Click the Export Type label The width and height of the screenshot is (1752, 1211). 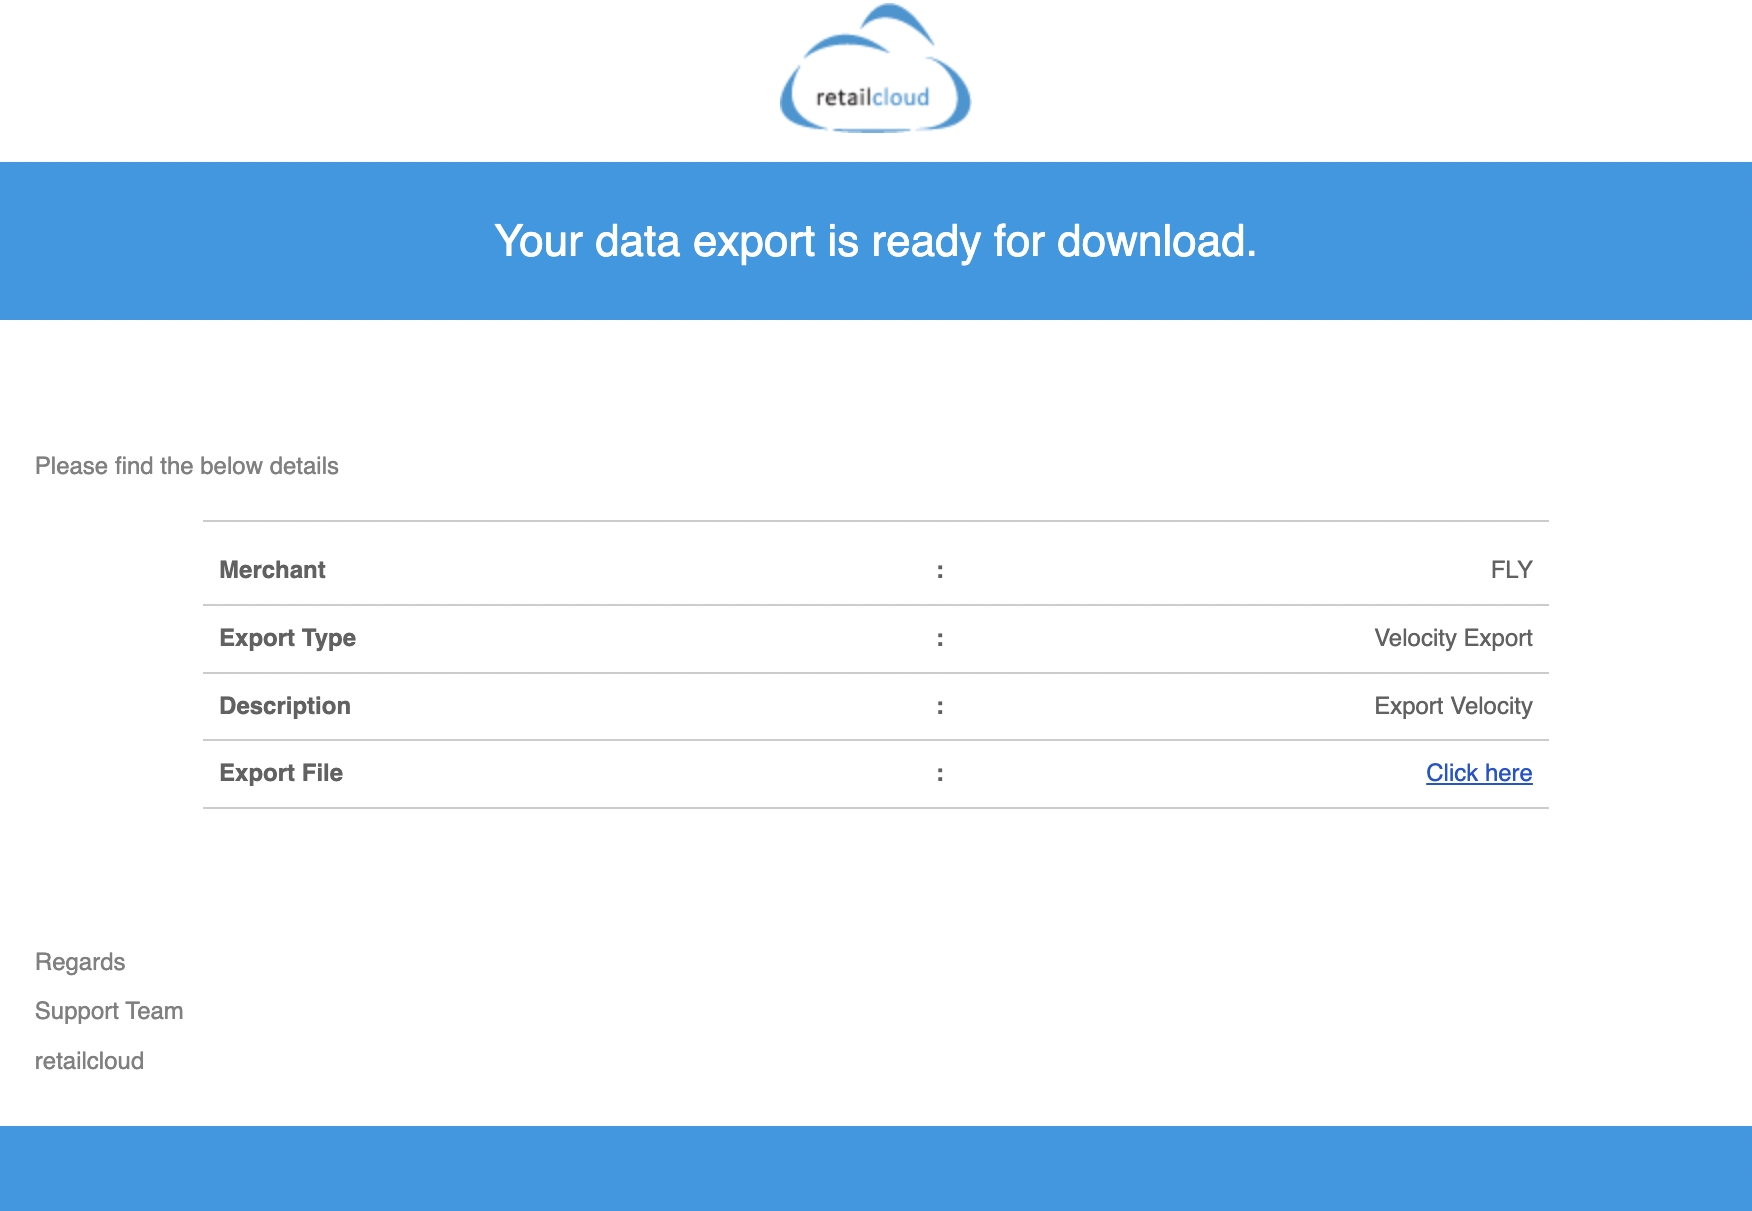(288, 637)
